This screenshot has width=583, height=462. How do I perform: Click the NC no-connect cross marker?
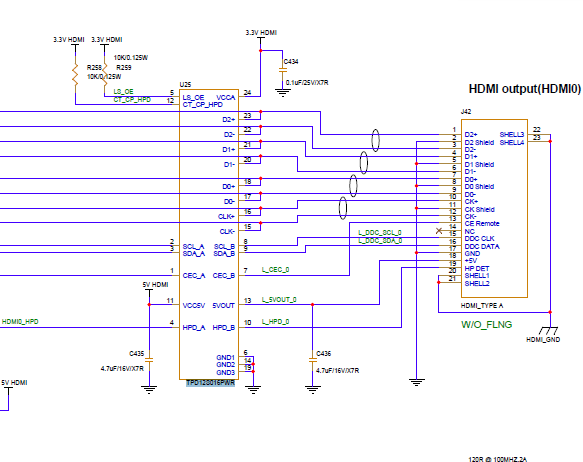coord(439,231)
